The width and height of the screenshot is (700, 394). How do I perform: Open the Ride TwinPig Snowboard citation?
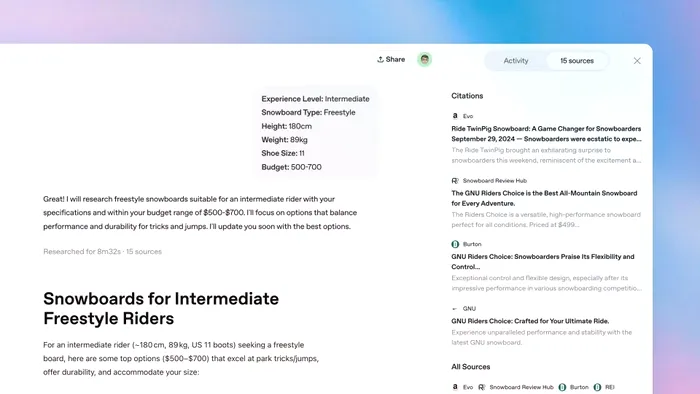(546, 134)
